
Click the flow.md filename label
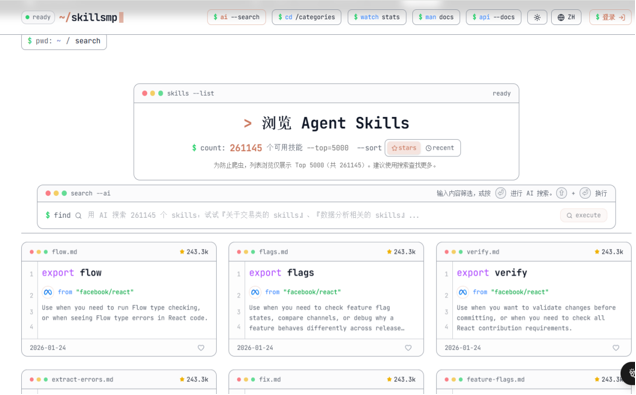[64, 252]
